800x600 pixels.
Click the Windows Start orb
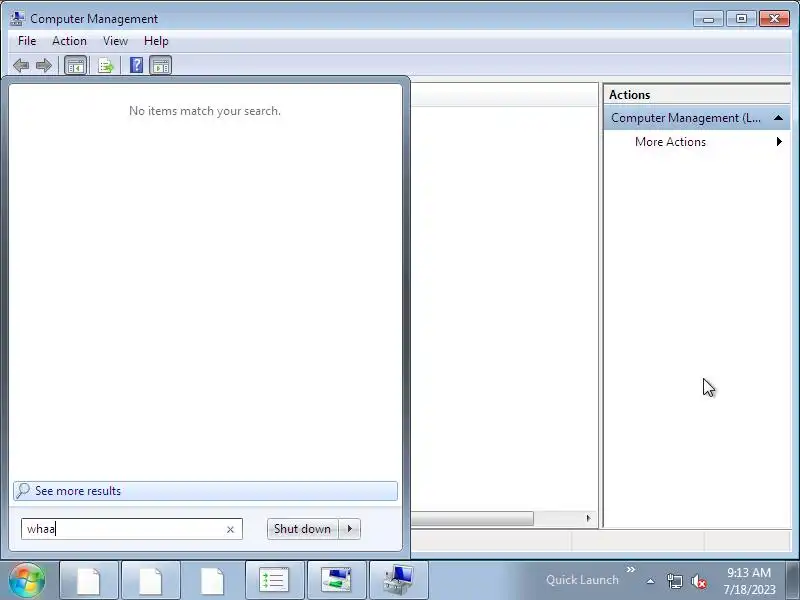click(27, 580)
